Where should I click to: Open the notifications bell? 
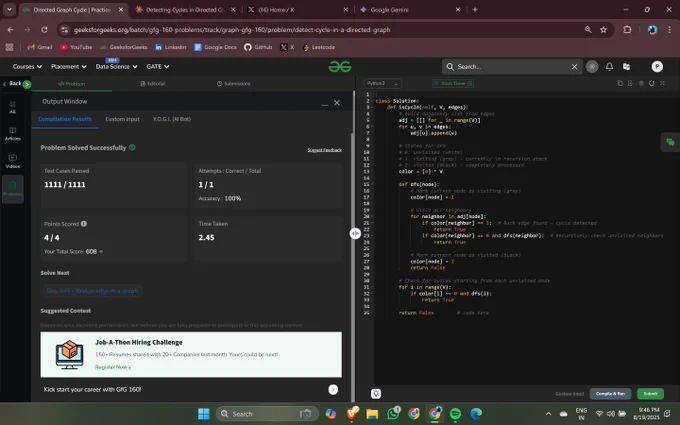pyautogui.click(x=609, y=66)
